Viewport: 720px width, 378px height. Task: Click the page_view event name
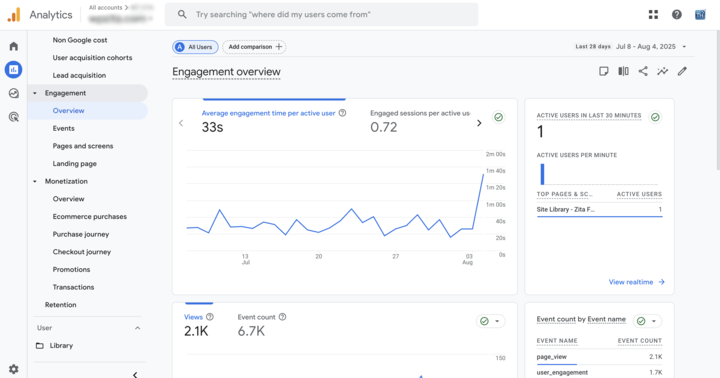coord(551,357)
